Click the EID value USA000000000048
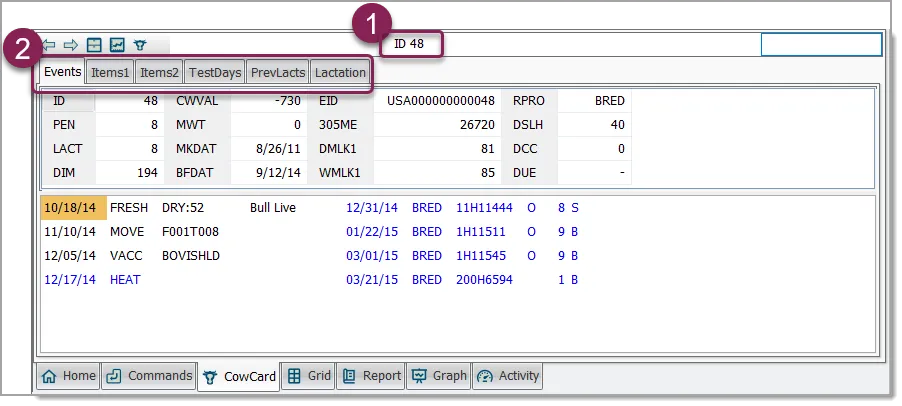 pos(441,101)
